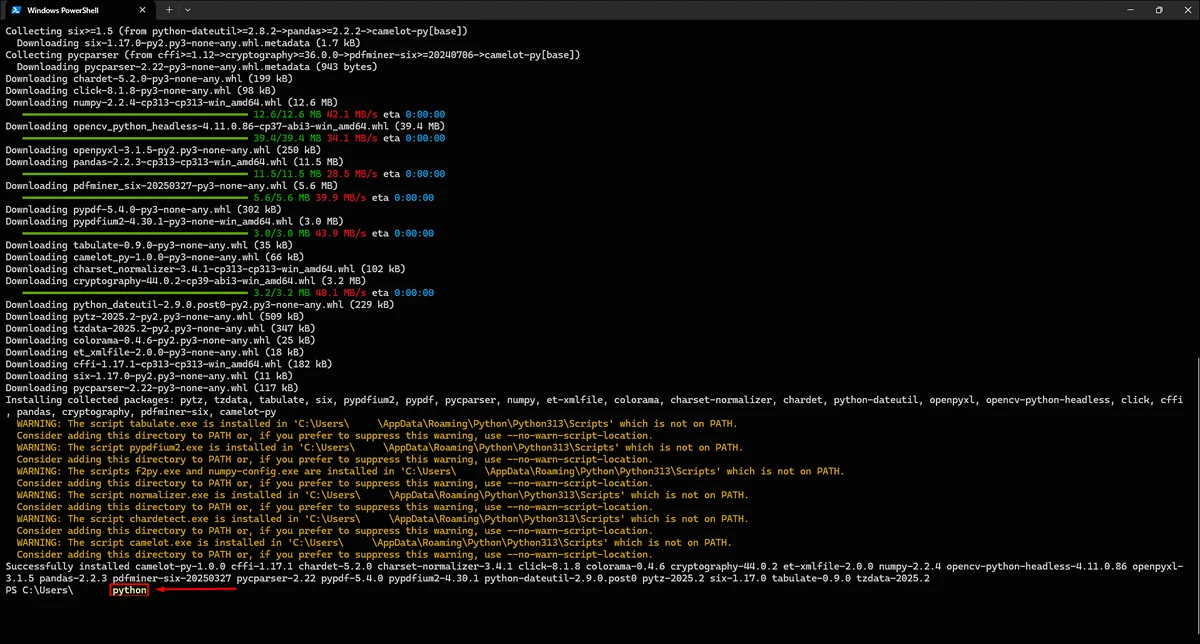
Task: Click the typed 'python' command
Action: click(x=130, y=591)
